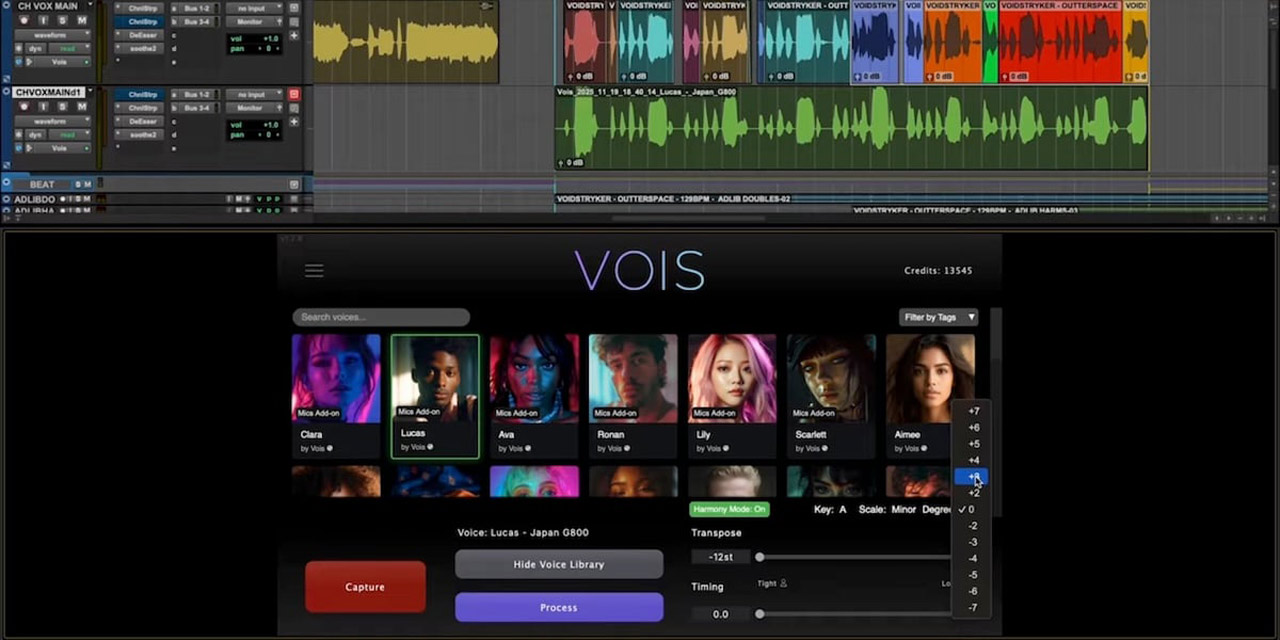This screenshot has height=640, width=1280.
Task: Solo the CHVOXMAINd1 track
Action: pyautogui.click(x=63, y=106)
